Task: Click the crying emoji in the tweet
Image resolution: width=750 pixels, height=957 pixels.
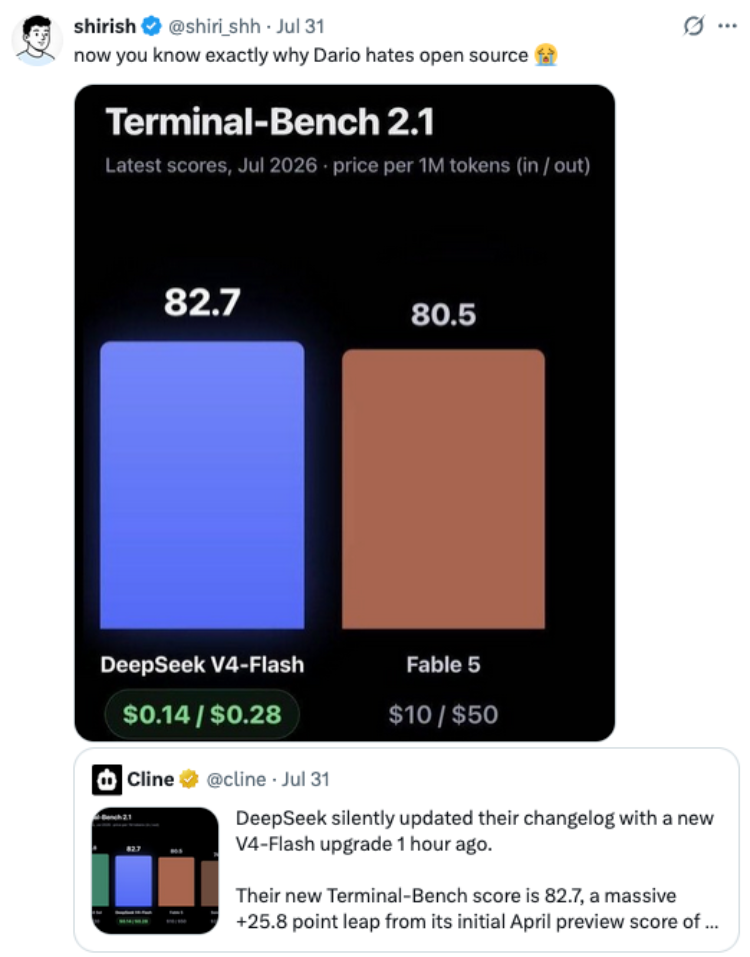Action: [546, 55]
